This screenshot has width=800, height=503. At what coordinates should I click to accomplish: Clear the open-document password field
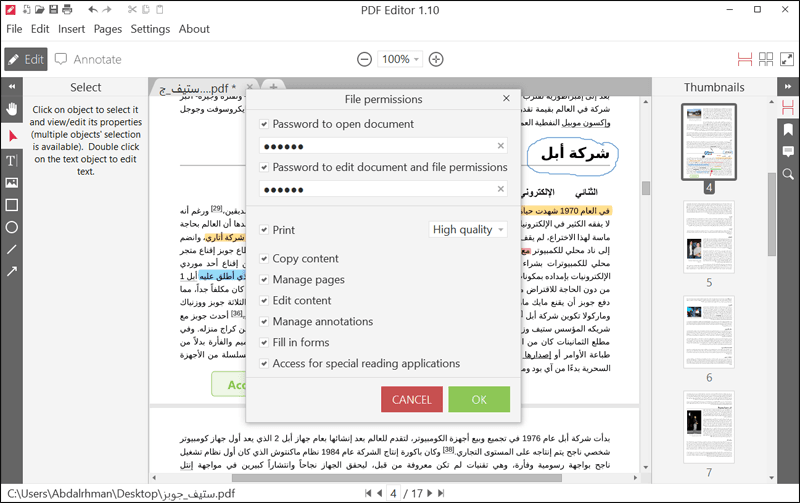click(x=501, y=146)
